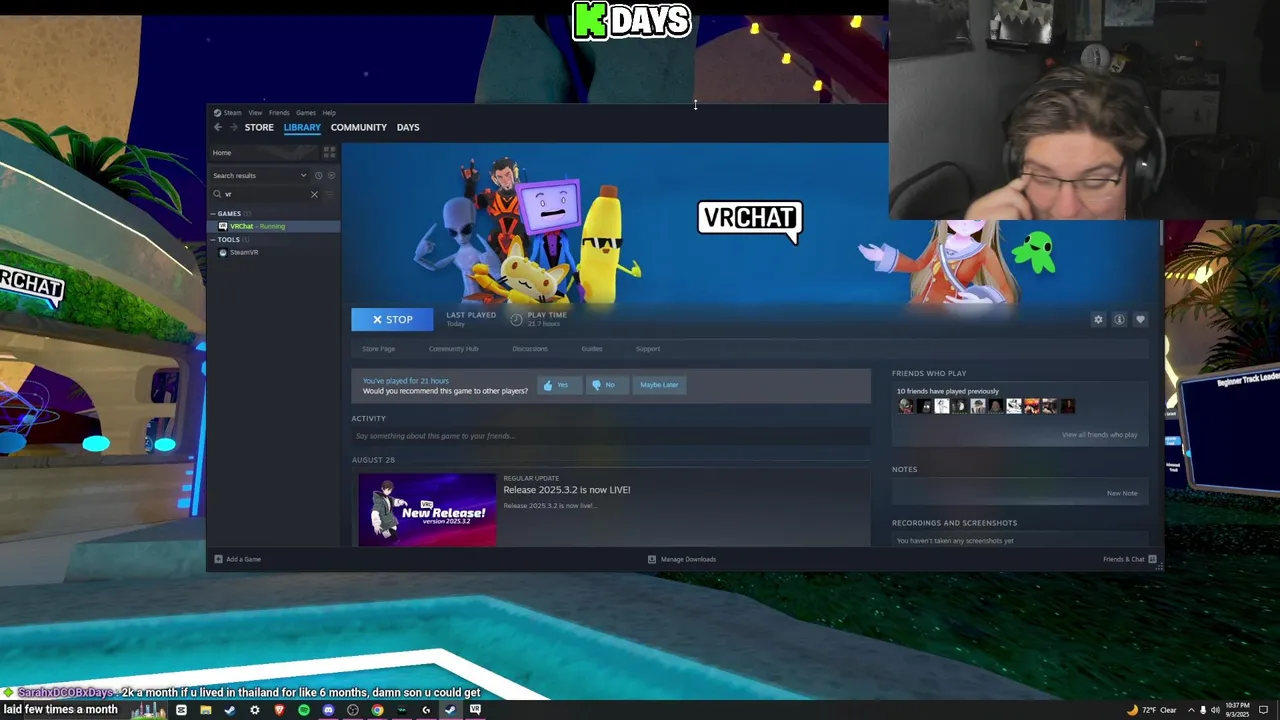1280x720 pixels.
Task: Click the Steam page vertical scrollbar
Action: (1161, 232)
